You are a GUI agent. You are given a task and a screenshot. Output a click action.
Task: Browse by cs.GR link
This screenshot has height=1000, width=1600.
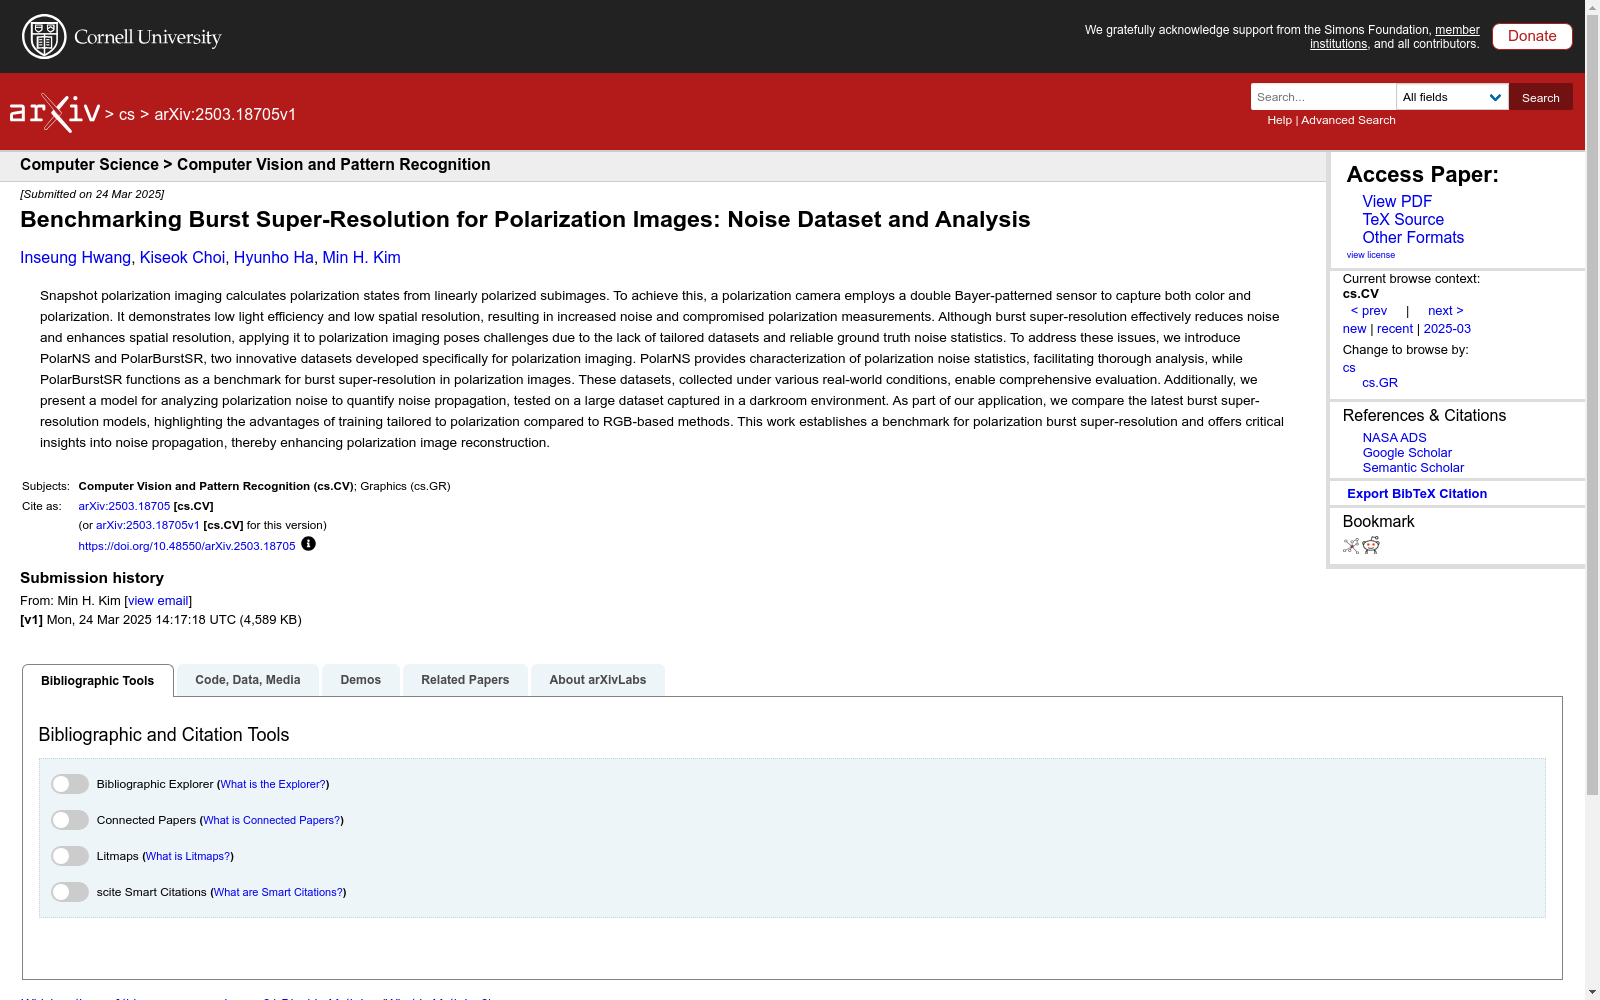(1380, 383)
